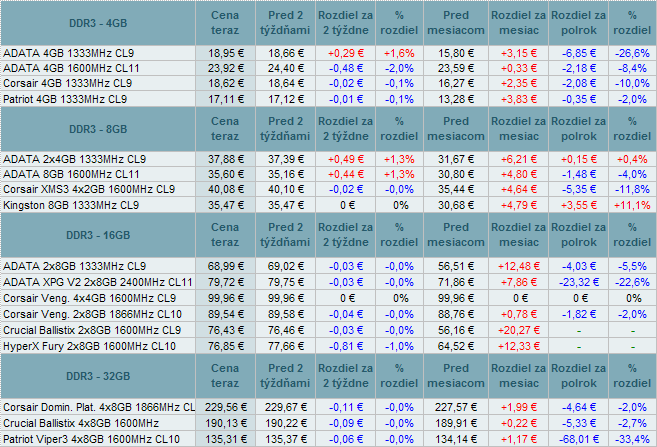Viewport: 657px width, 447px height.
Task: Select current price 68,99 € cell
Action: (x=226, y=266)
